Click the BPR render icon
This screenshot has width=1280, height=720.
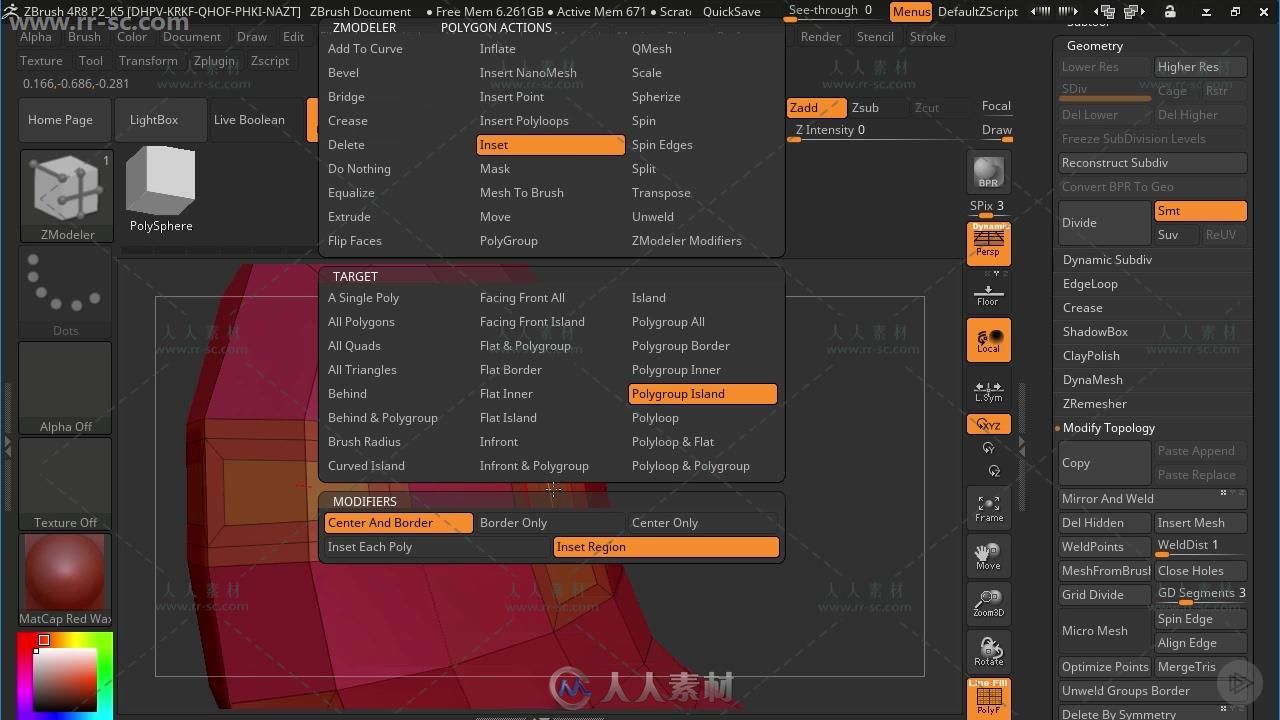click(x=988, y=172)
